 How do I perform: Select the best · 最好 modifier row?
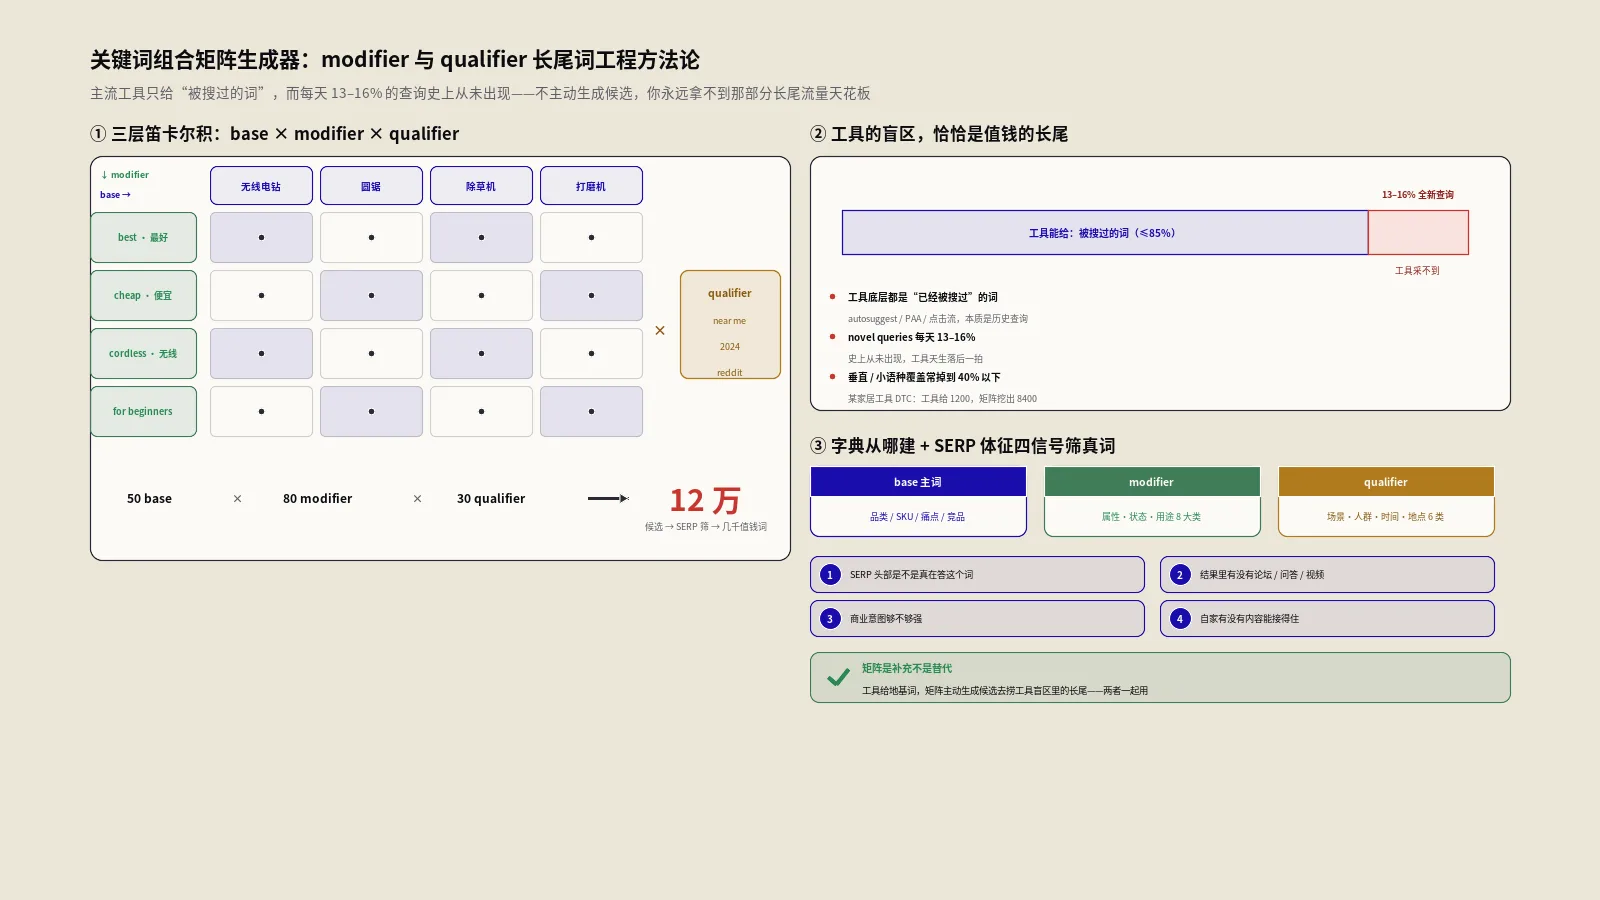(x=143, y=237)
